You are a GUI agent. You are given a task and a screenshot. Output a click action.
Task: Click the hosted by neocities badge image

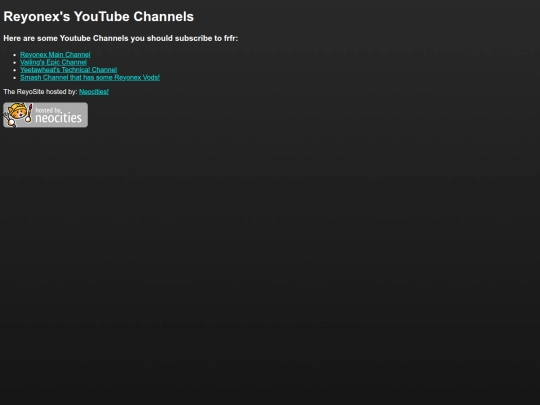[x=45, y=115]
